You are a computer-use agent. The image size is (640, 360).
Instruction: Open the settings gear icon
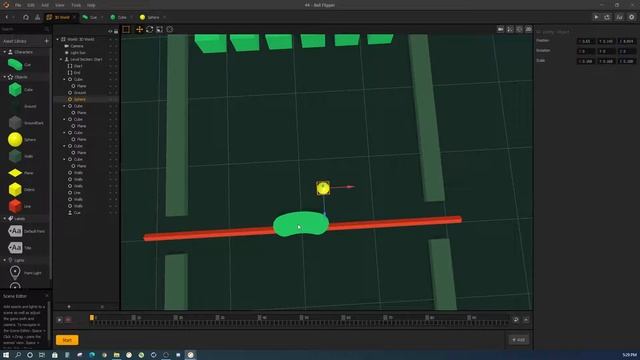coord(631,17)
